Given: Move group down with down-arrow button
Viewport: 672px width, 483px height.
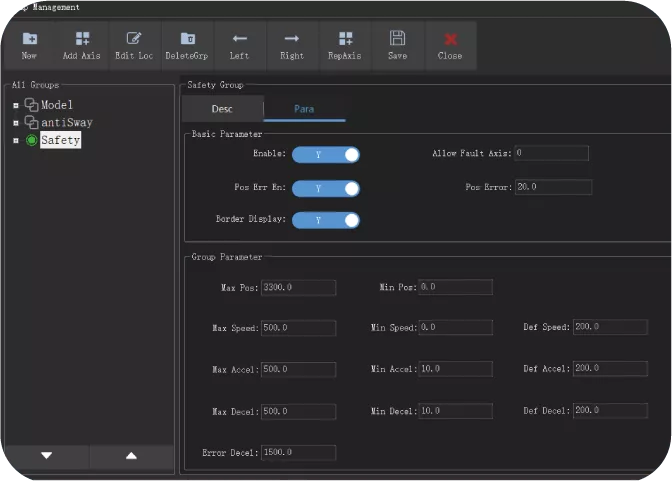Looking at the screenshot, I should click(47, 456).
